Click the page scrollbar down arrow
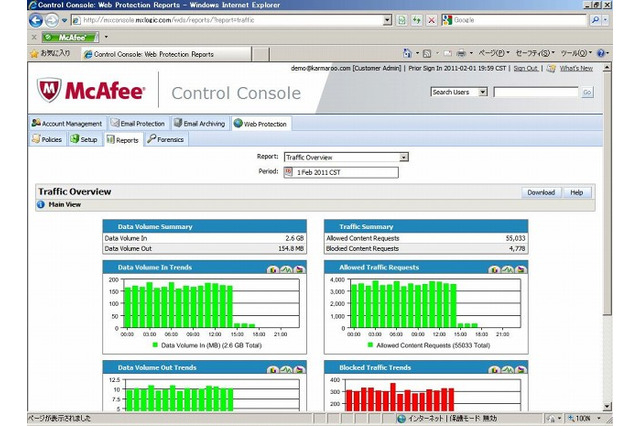The image size is (640, 426). click(607, 406)
